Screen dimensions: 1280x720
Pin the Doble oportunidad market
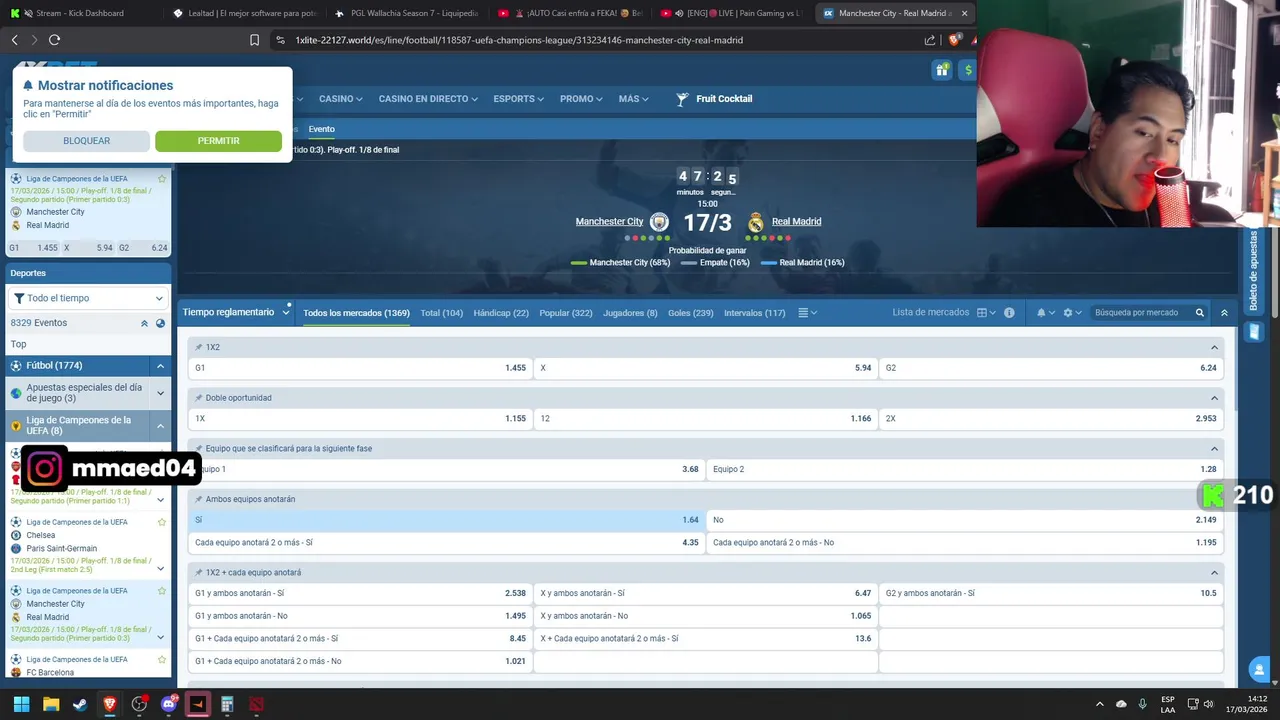pyautogui.click(x=199, y=398)
